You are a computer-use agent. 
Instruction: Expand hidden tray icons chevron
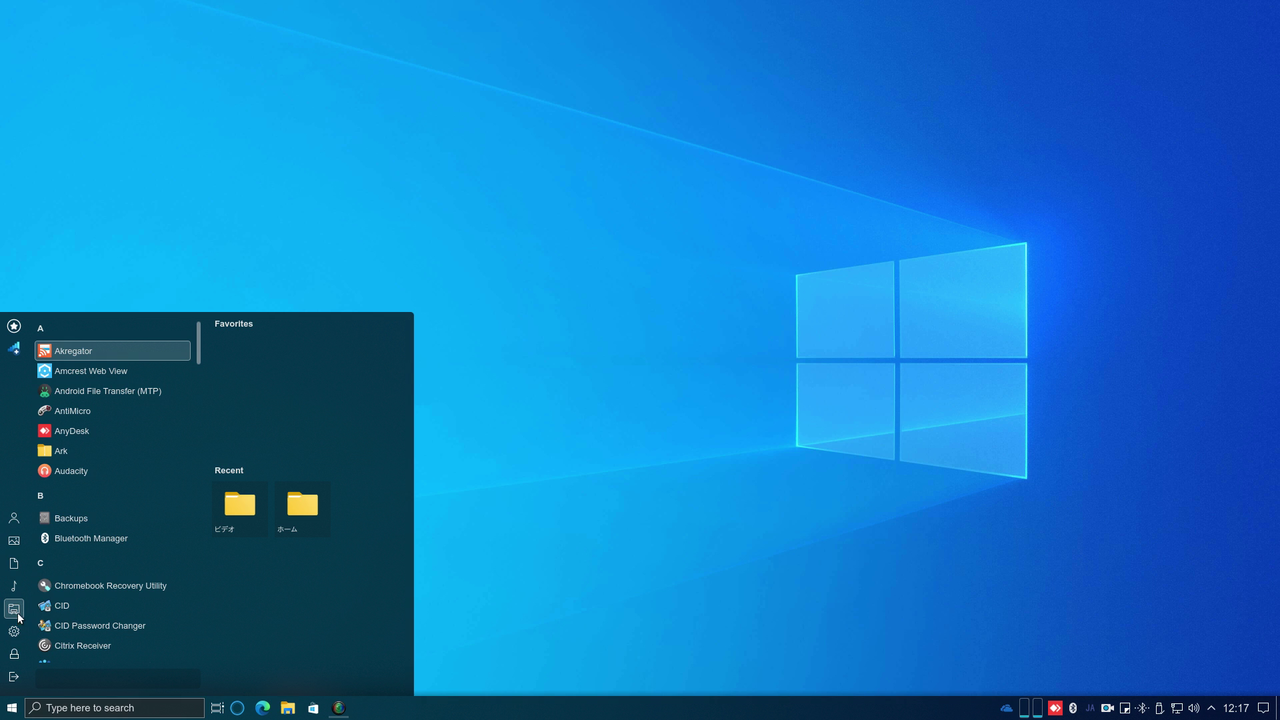(1211, 708)
